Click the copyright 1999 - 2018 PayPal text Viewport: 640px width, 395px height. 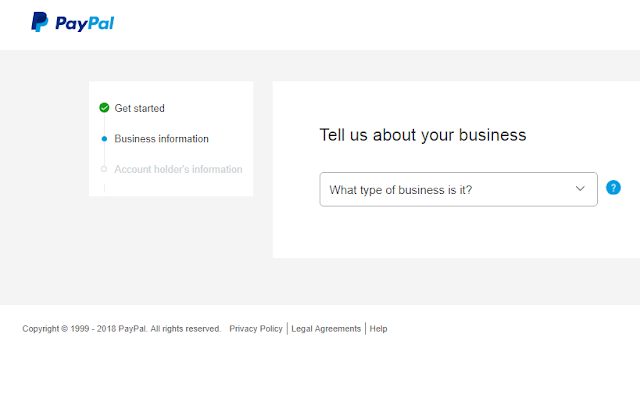point(122,329)
